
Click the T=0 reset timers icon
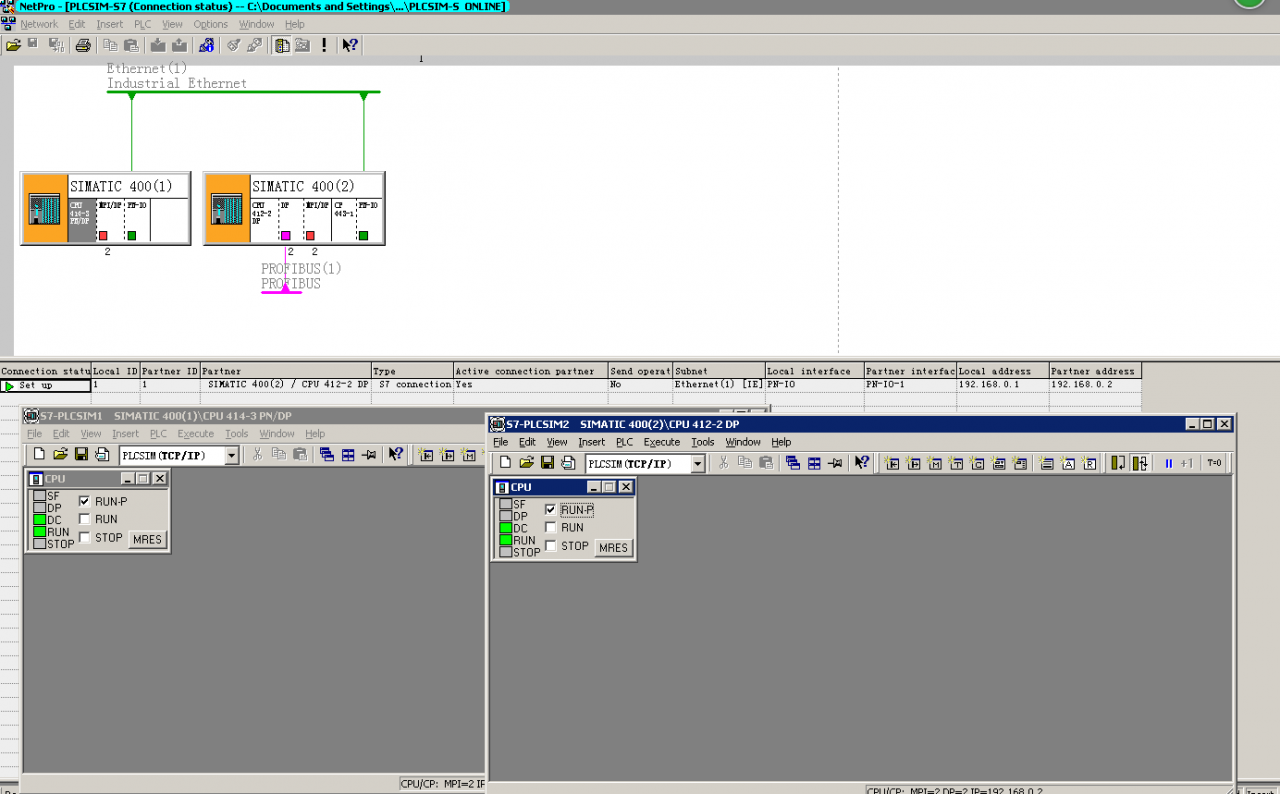[x=1214, y=463]
